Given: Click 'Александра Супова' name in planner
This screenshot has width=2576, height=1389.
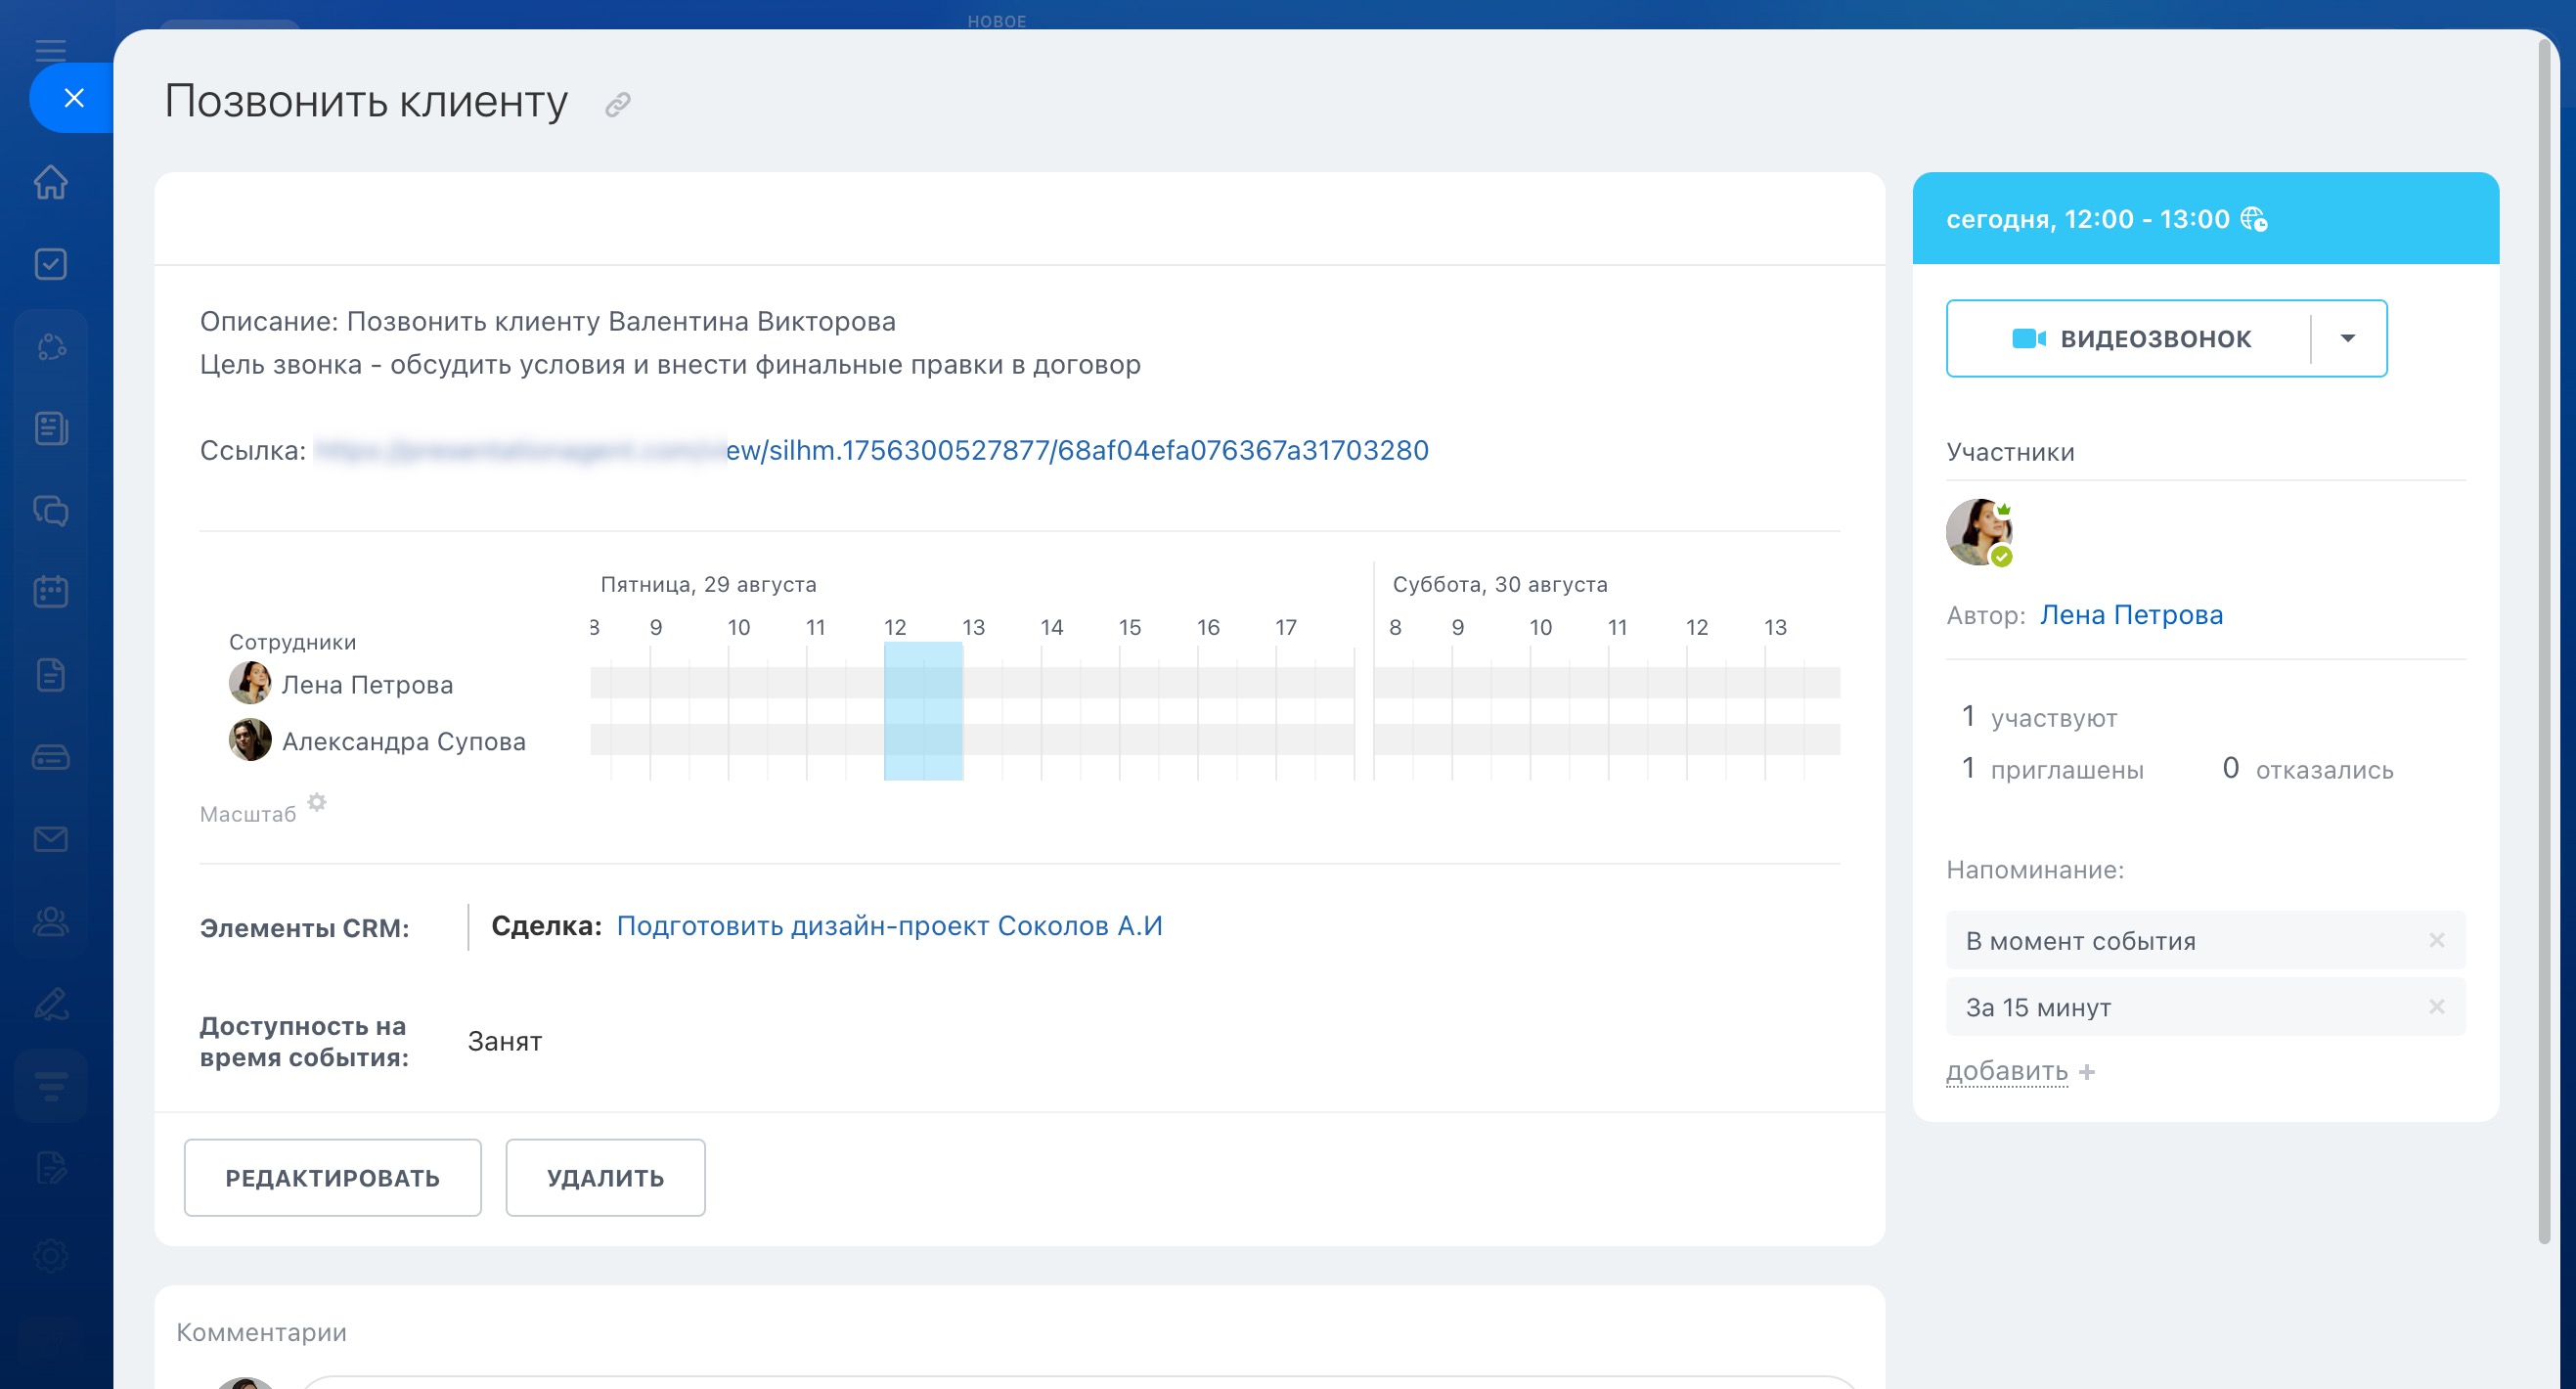Looking at the screenshot, I should [x=403, y=742].
